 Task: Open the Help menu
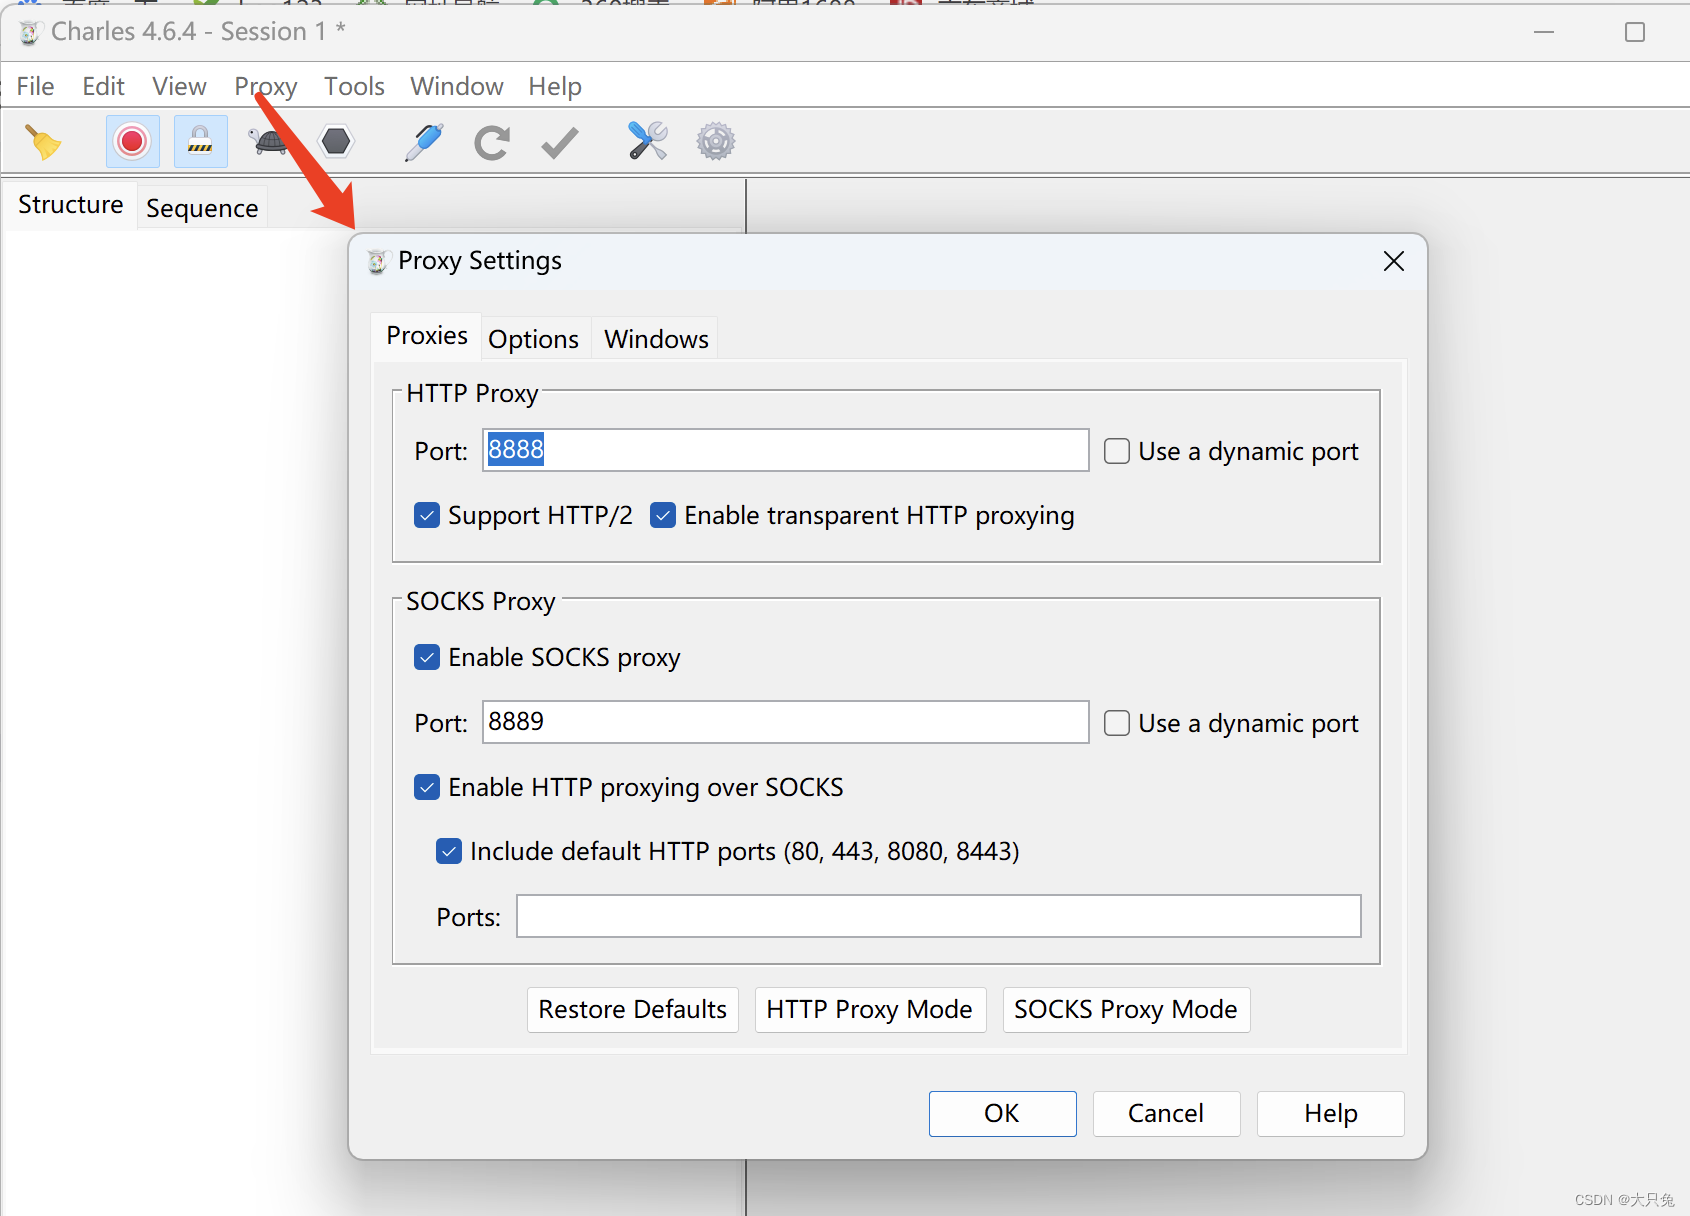[x=555, y=86]
